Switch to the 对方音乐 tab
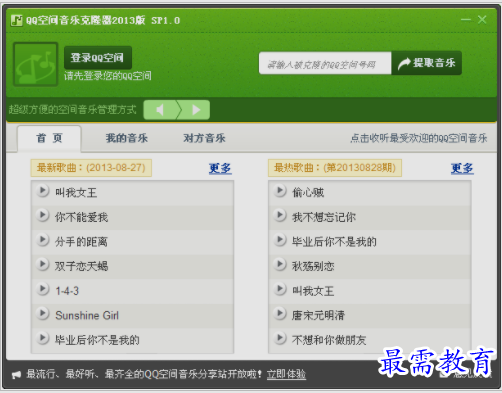 pyautogui.click(x=204, y=138)
